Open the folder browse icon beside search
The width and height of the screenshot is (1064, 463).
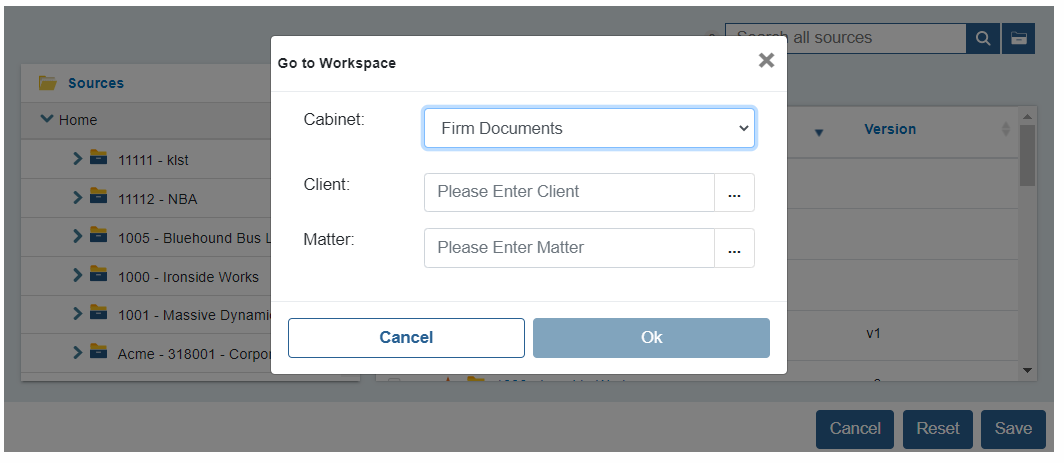tap(1018, 39)
